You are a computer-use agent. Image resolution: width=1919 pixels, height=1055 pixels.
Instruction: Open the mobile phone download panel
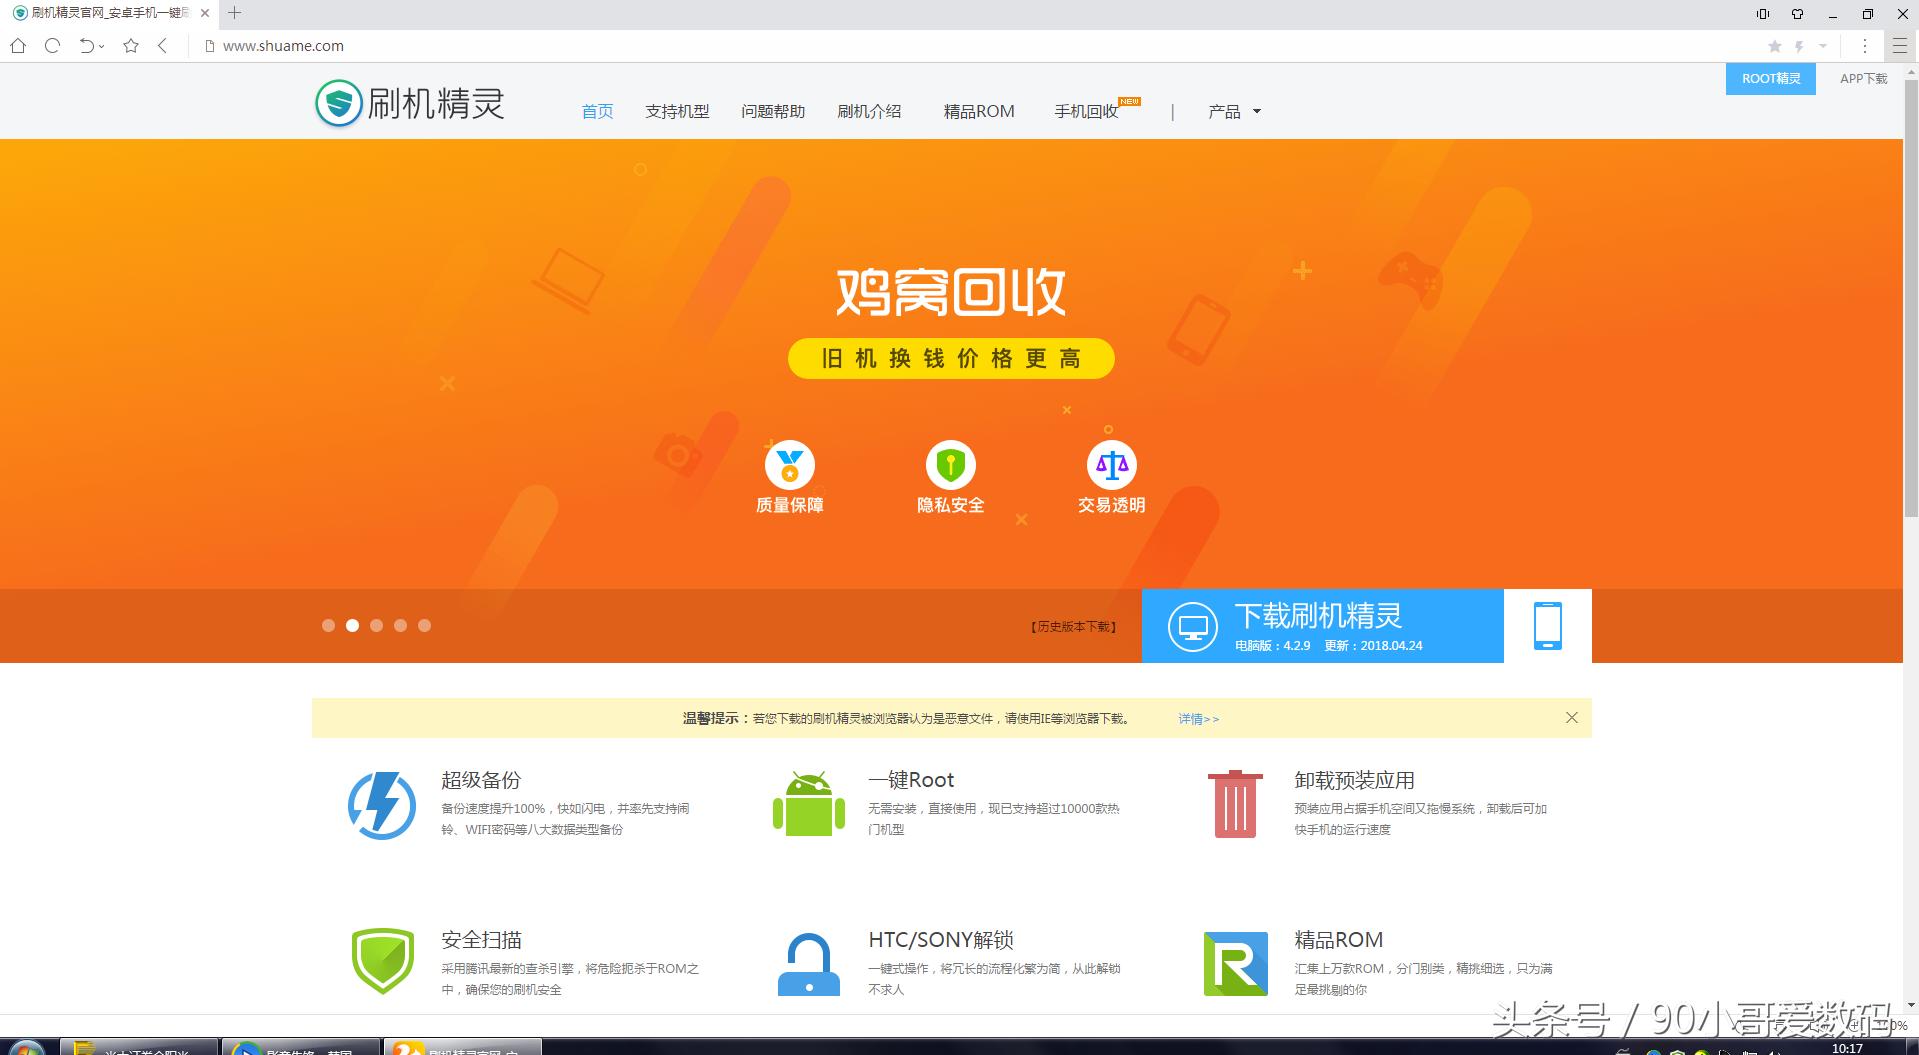(x=1548, y=626)
